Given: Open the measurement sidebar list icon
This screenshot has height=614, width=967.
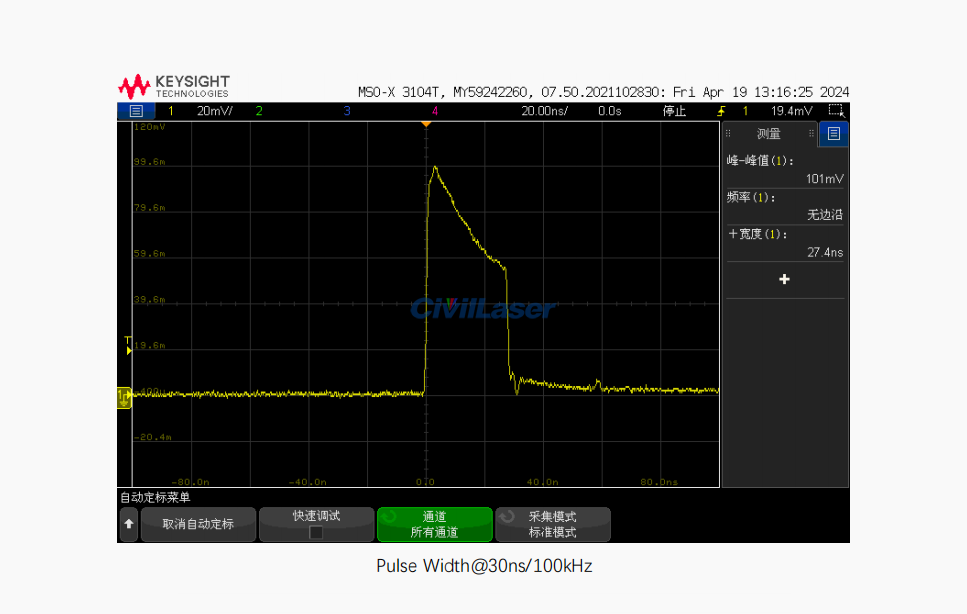Looking at the screenshot, I should tap(834, 134).
